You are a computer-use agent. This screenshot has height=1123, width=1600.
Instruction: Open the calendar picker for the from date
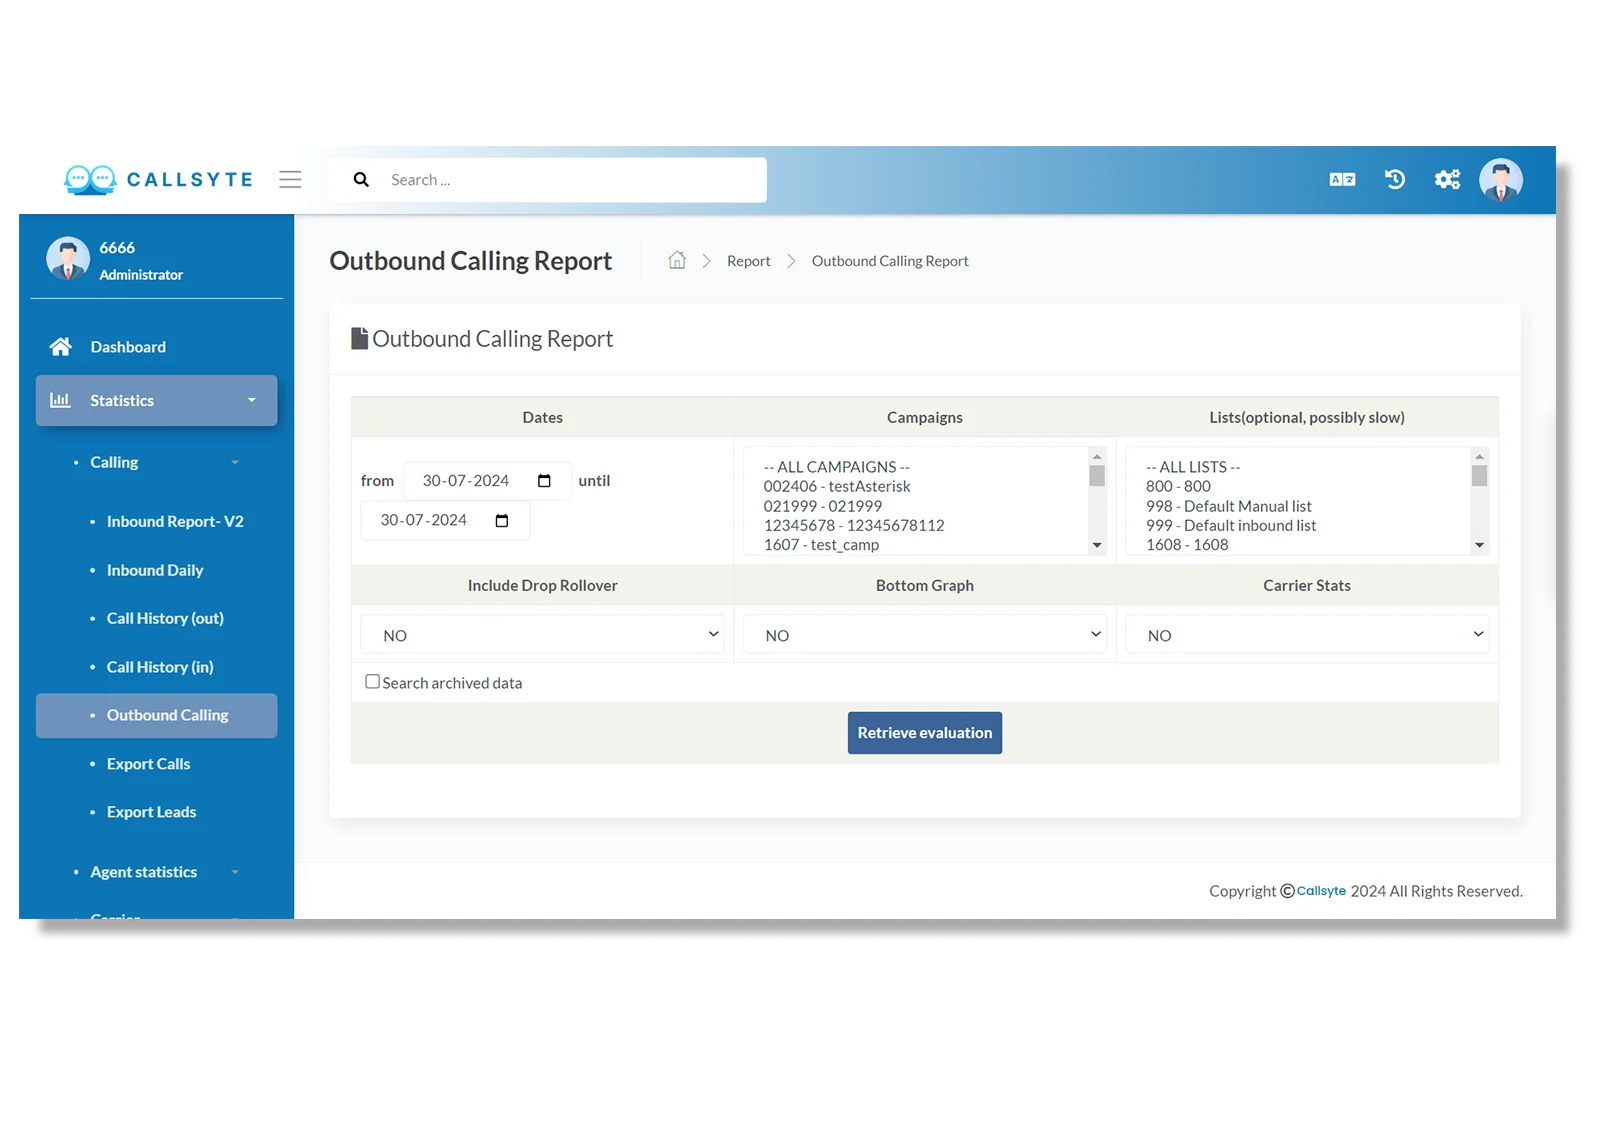click(x=546, y=480)
